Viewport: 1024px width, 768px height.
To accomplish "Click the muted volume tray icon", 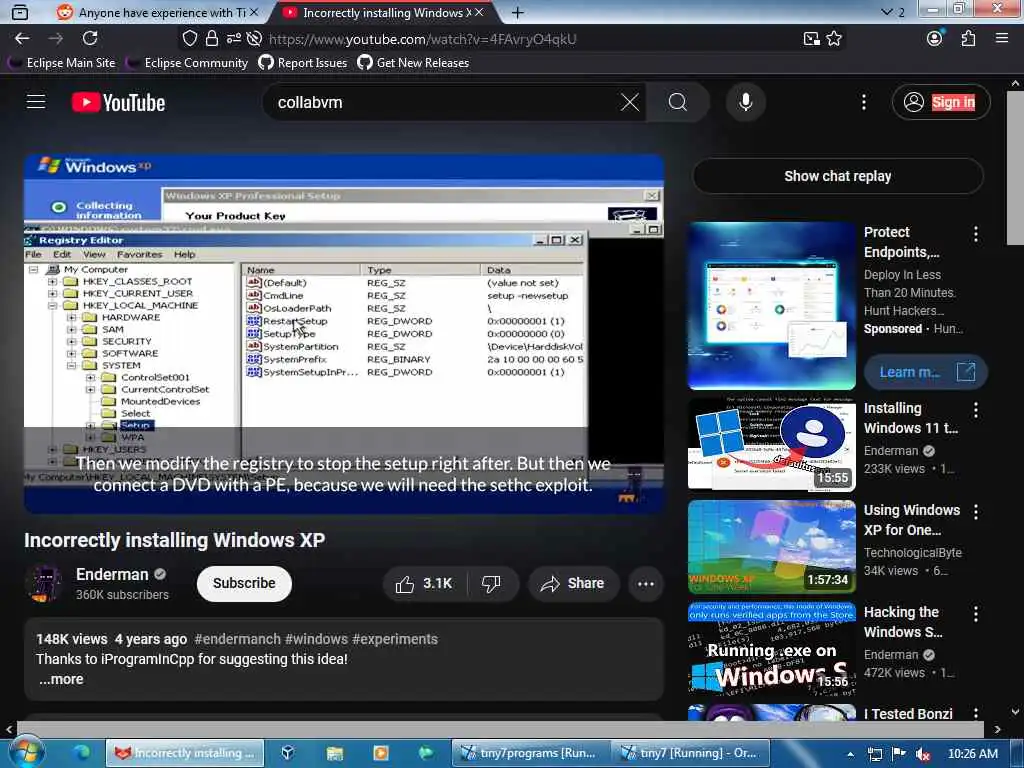I will pyautogui.click(x=922, y=754).
